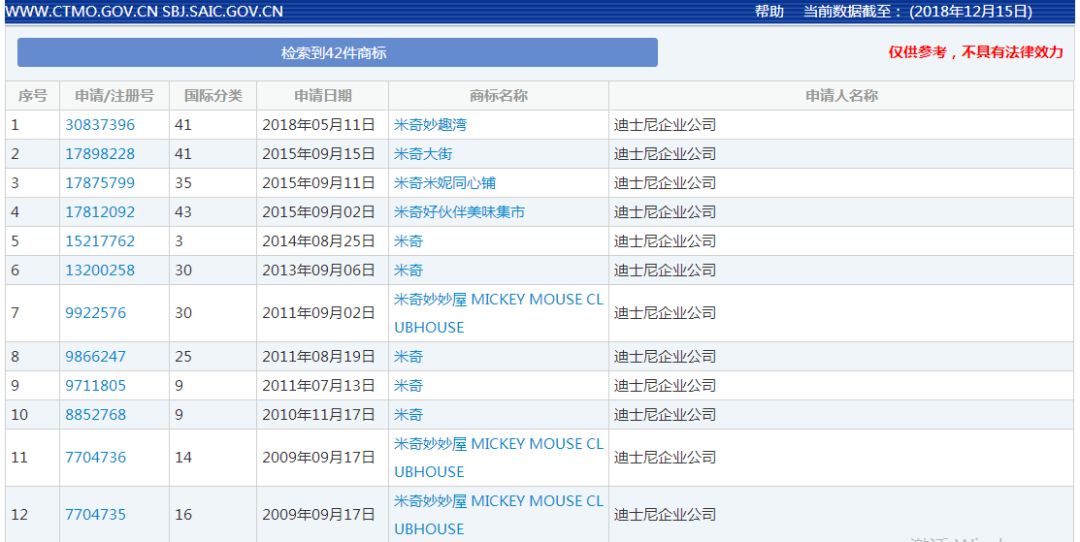
Task: Open 米奇妙妙屋 trademark in row 12
Action: (499, 514)
